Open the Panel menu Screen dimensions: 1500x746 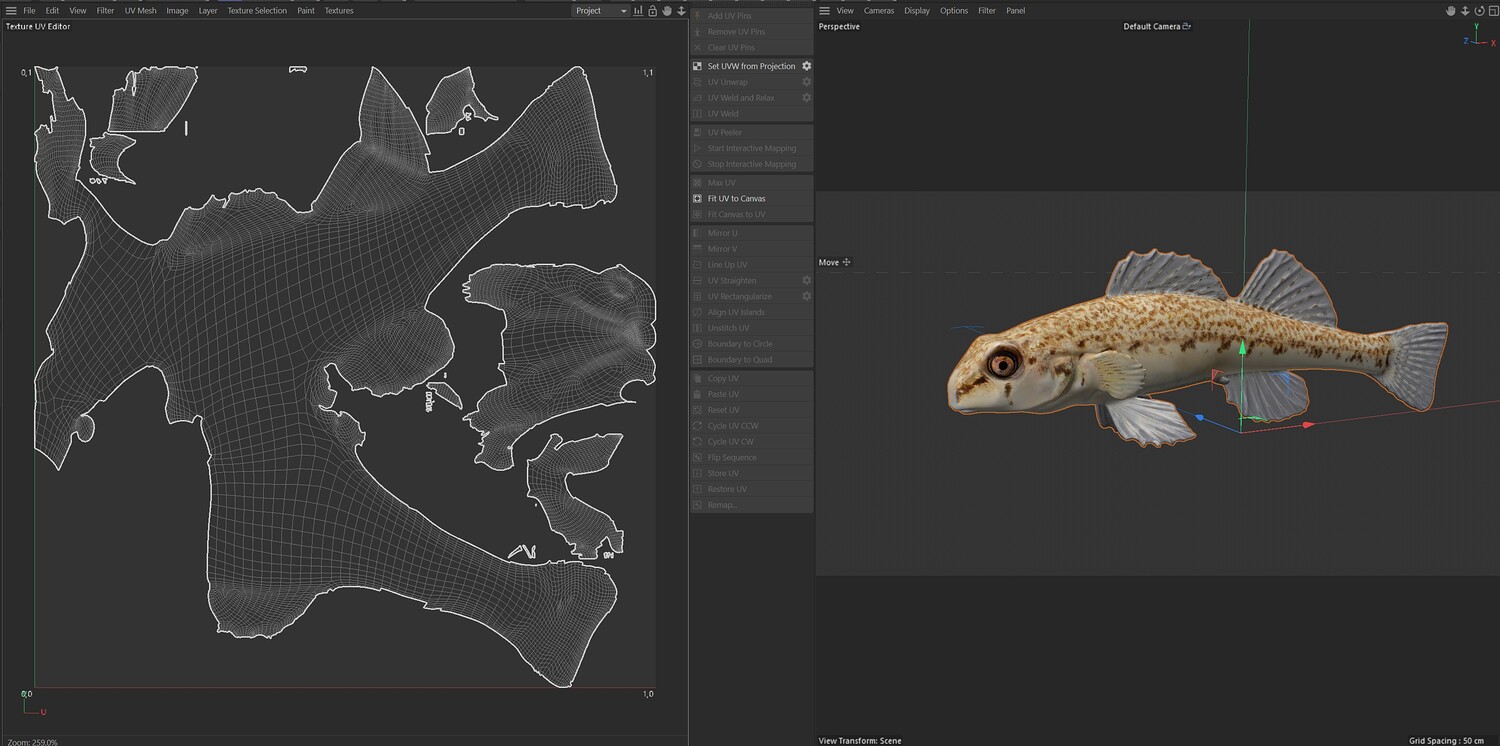pyautogui.click(x=1015, y=10)
